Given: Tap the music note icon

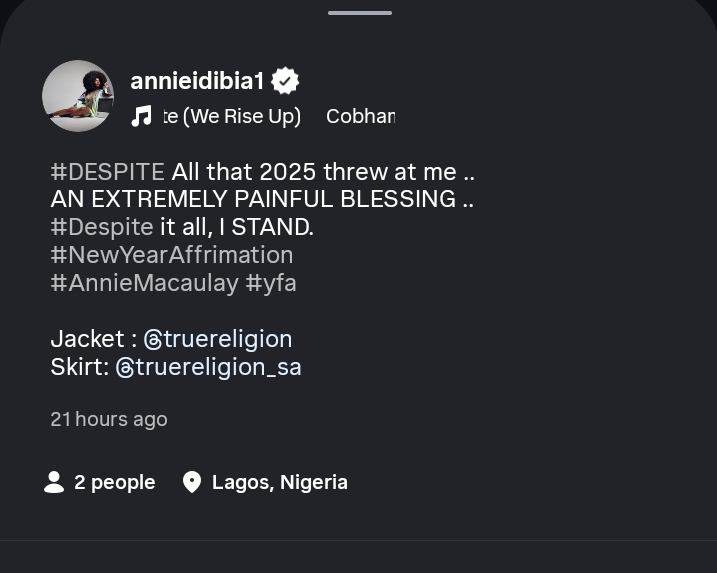Looking at the screenshot, I should 142,116.
